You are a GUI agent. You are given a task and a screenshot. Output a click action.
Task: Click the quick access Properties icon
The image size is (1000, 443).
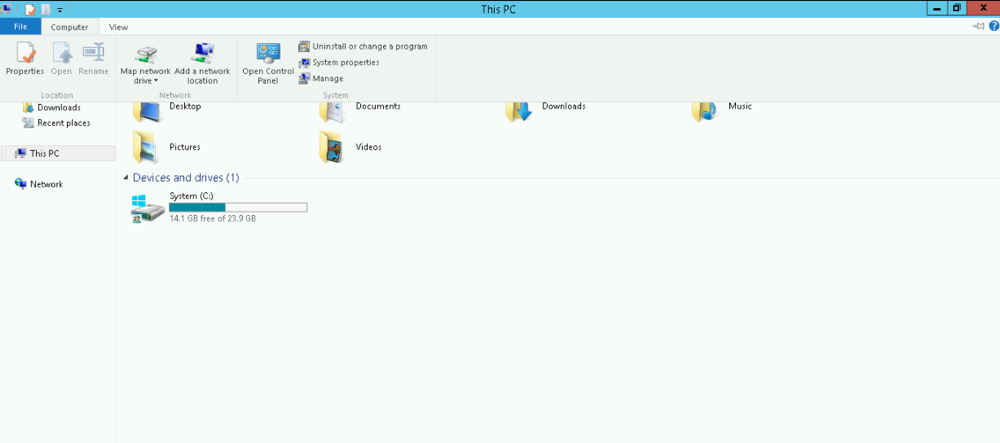[29, 9]
